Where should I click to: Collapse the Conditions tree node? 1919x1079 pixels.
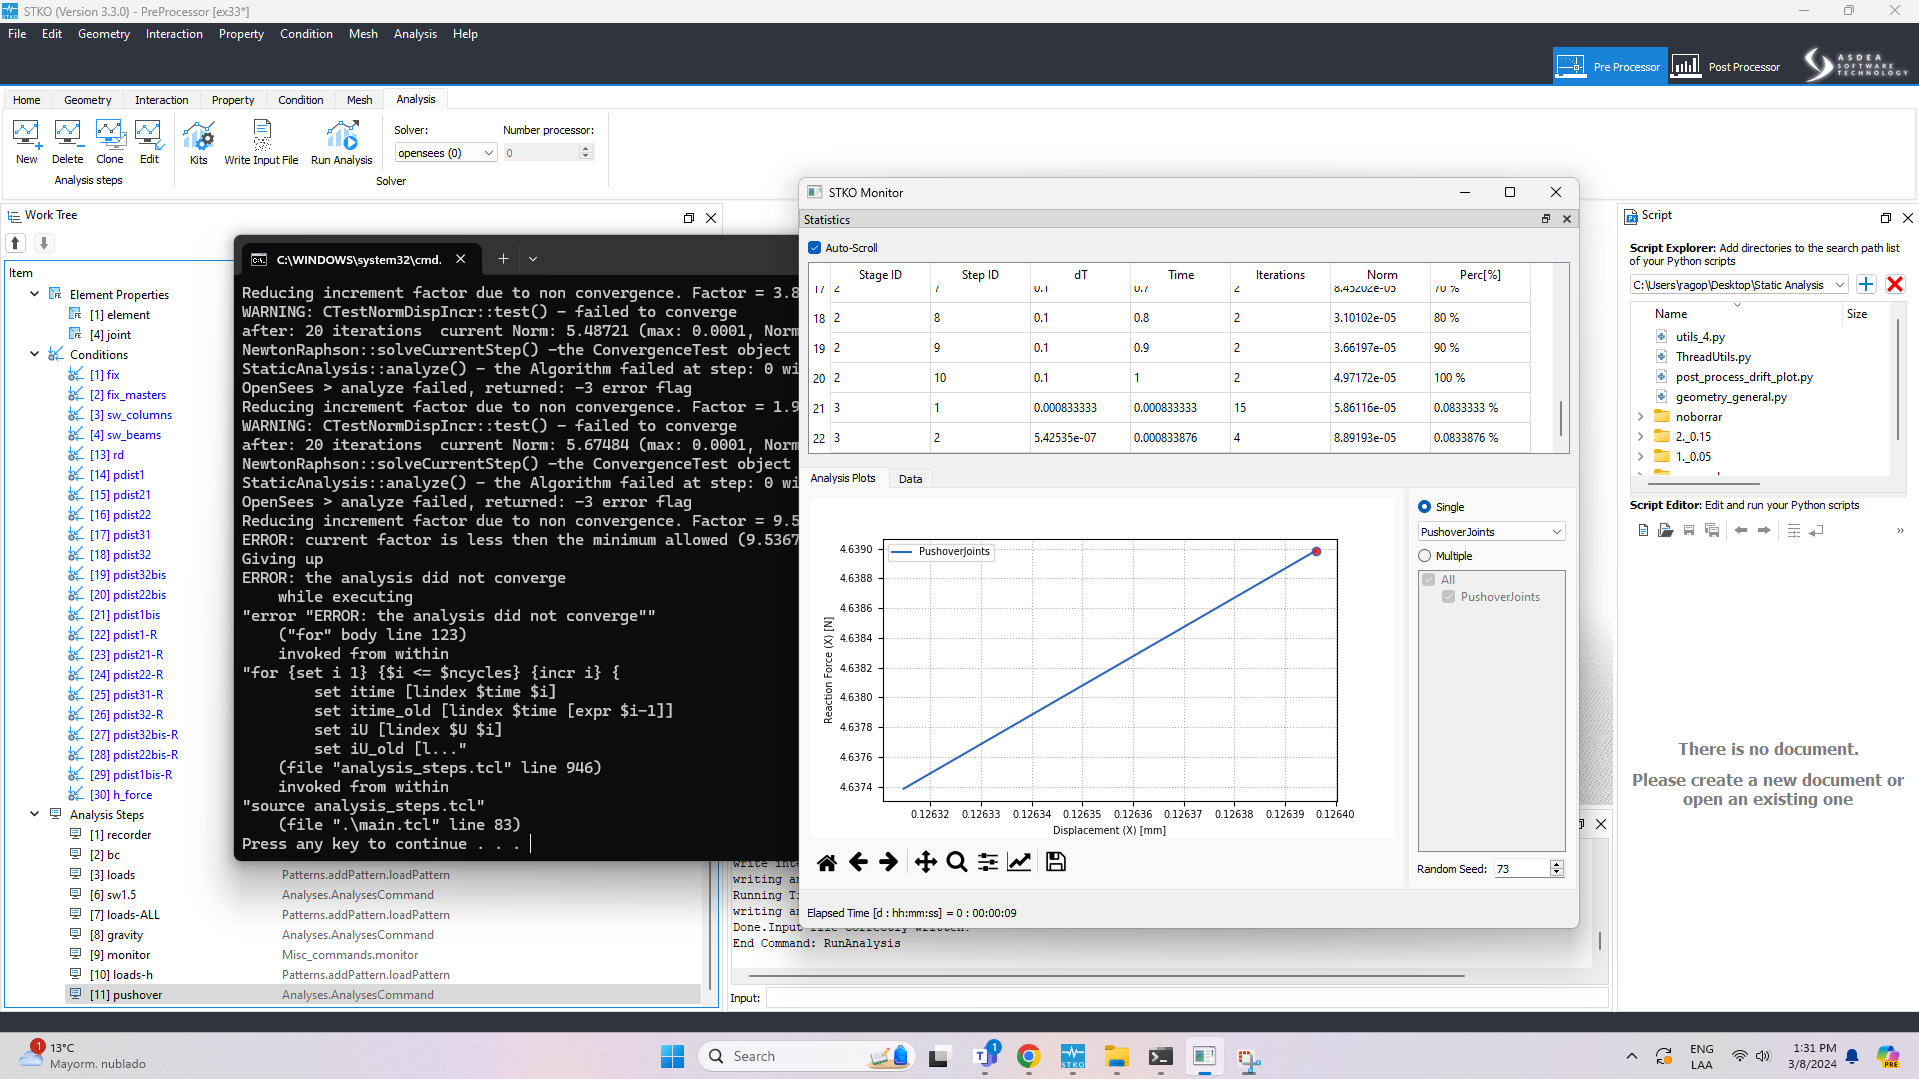click(x=35, y=354)
